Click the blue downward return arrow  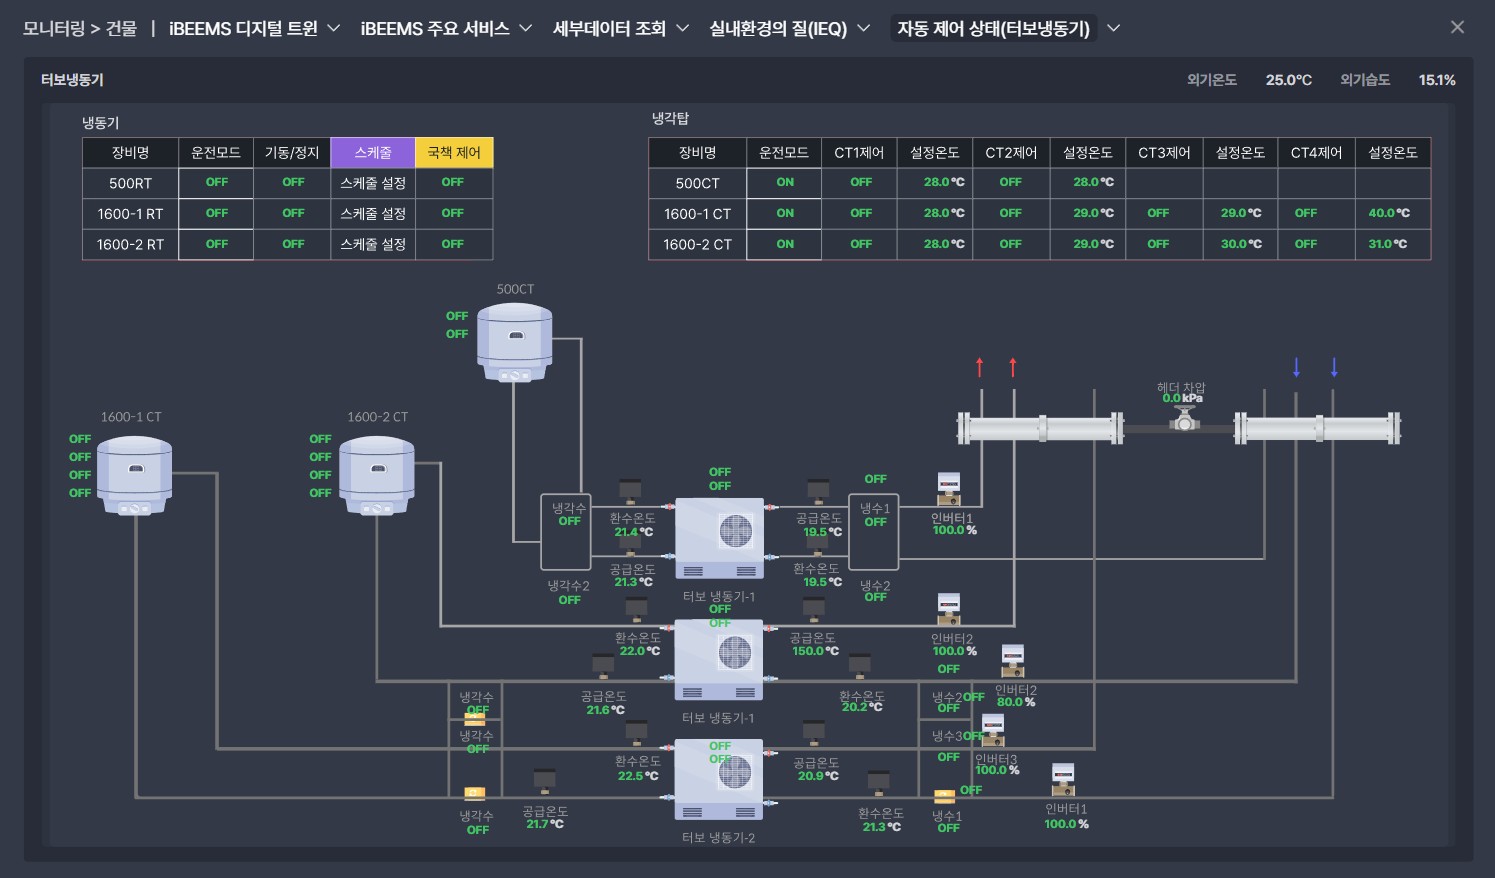pos(1296,367)
